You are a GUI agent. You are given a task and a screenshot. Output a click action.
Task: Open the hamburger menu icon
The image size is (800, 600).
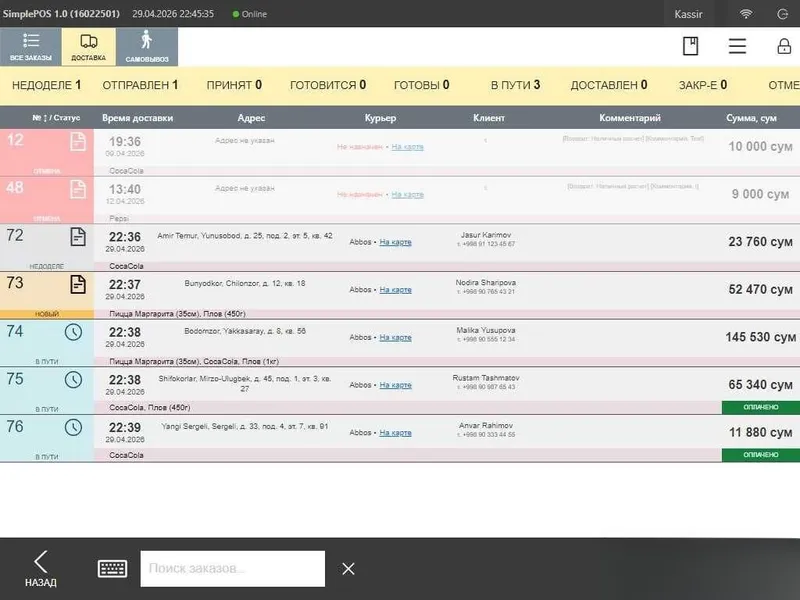(x=737, y=46)
